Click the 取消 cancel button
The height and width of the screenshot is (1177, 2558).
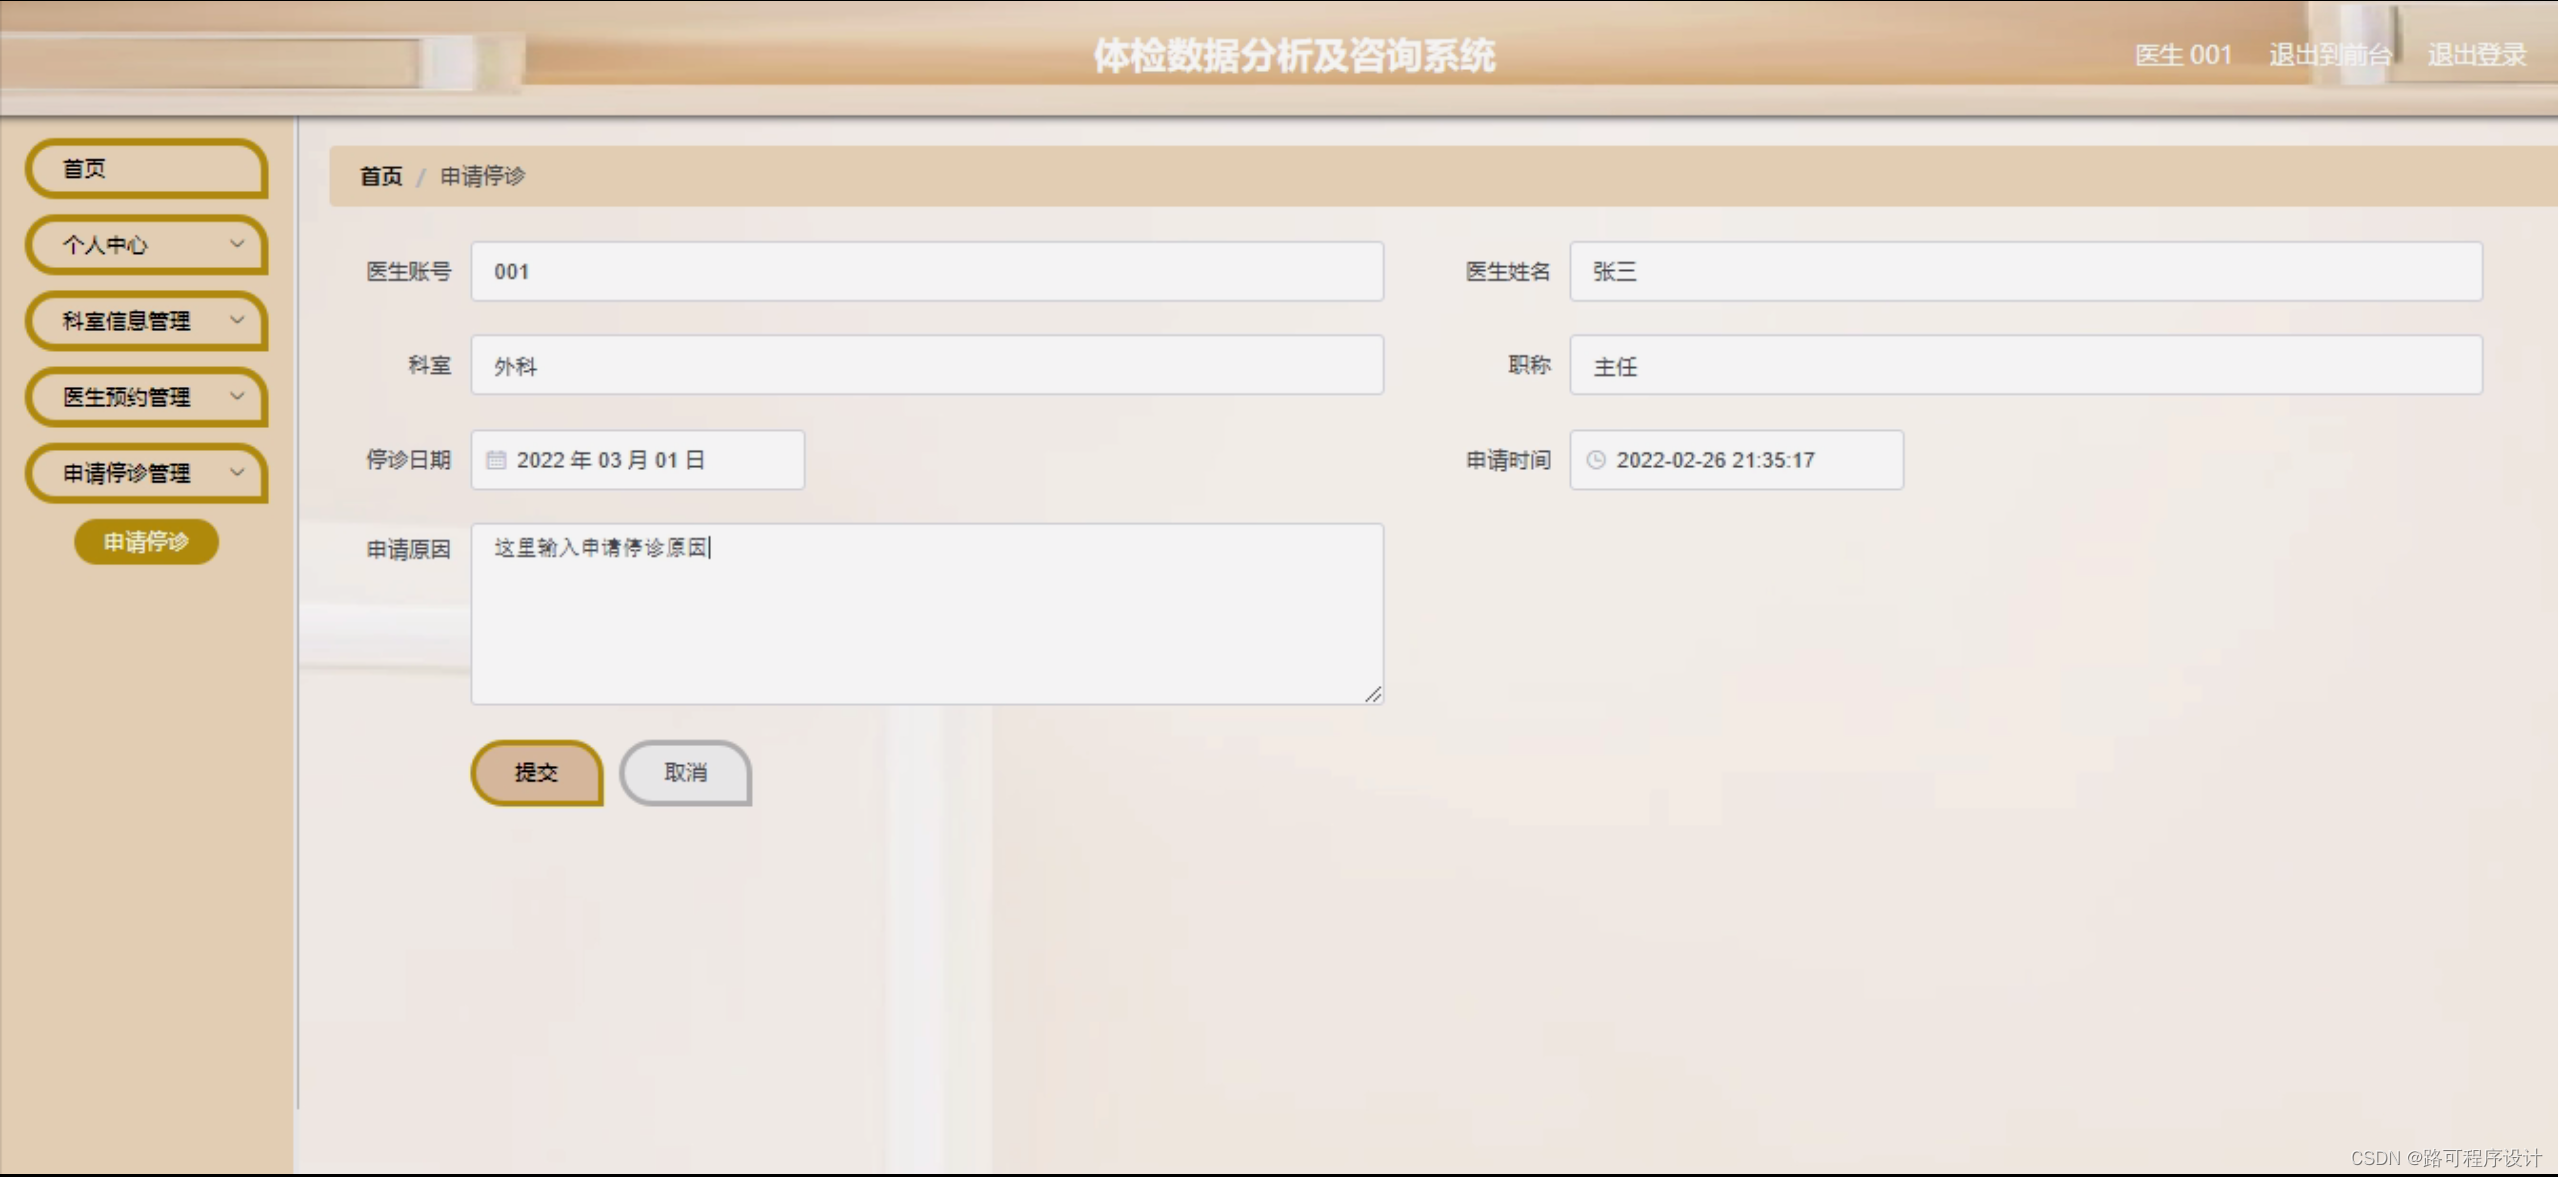click(x=685, y=772)
